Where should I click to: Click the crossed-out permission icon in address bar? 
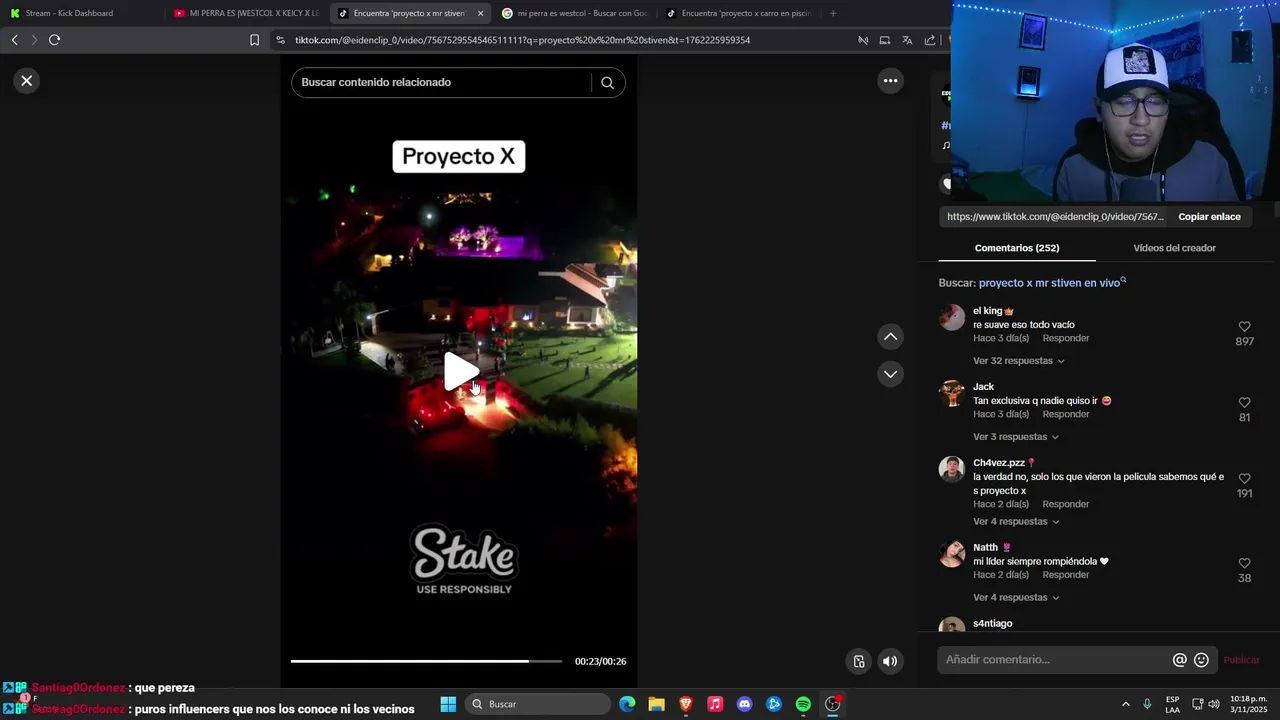(x=862, y=40)
